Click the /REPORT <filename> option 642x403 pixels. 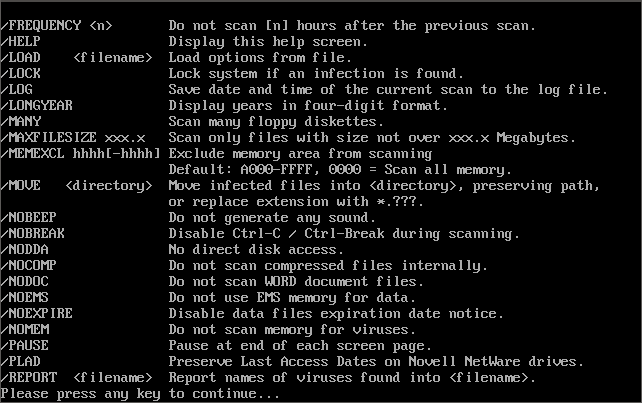[76, 377]
